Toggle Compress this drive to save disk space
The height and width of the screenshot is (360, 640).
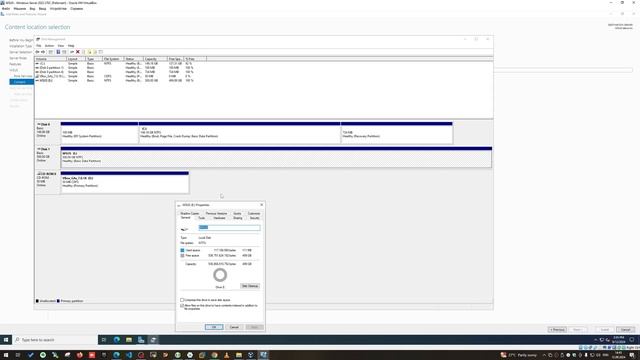(182, 300)
